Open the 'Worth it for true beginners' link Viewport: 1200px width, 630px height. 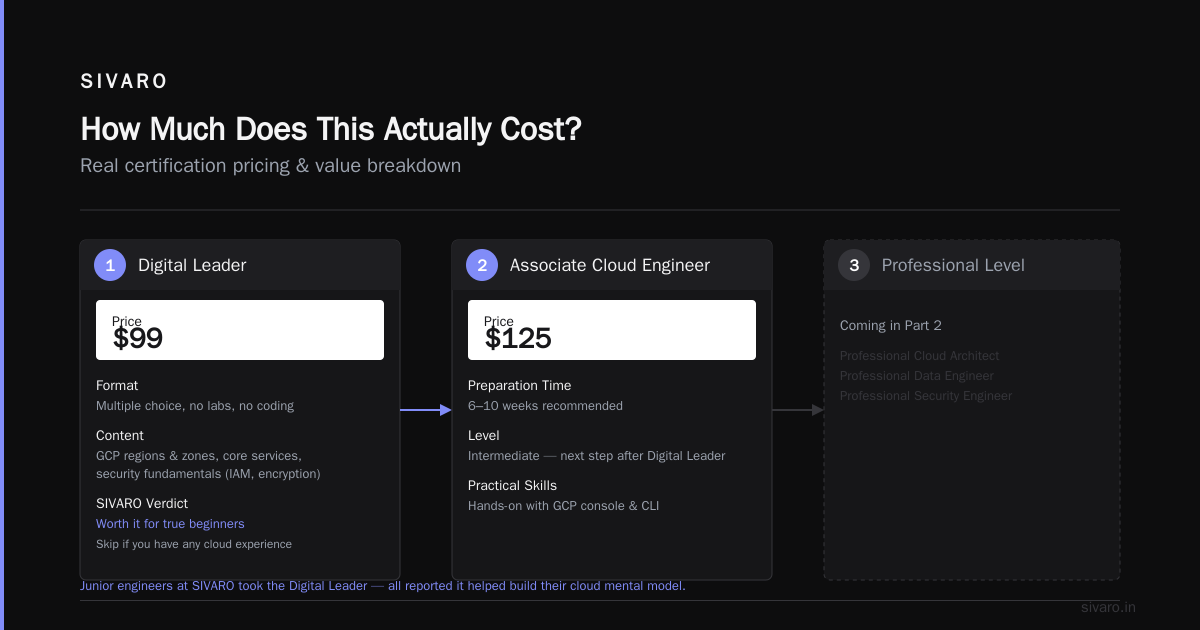[x=170, y=524]
